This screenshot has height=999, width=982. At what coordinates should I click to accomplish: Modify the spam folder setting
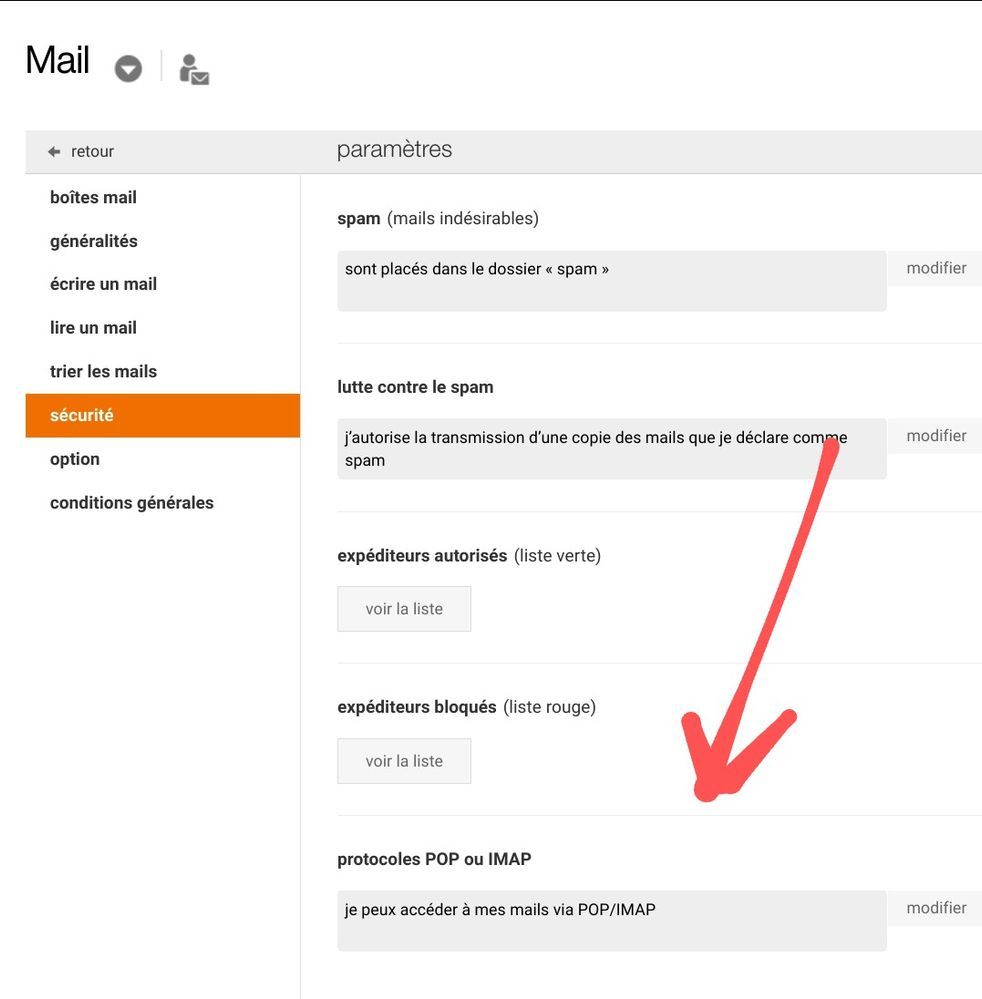click(x=936, y=266)
